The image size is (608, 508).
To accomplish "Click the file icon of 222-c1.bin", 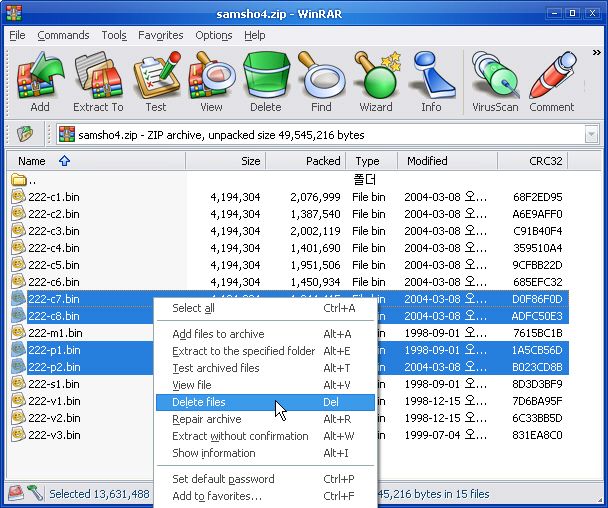I will coord(18,197).
